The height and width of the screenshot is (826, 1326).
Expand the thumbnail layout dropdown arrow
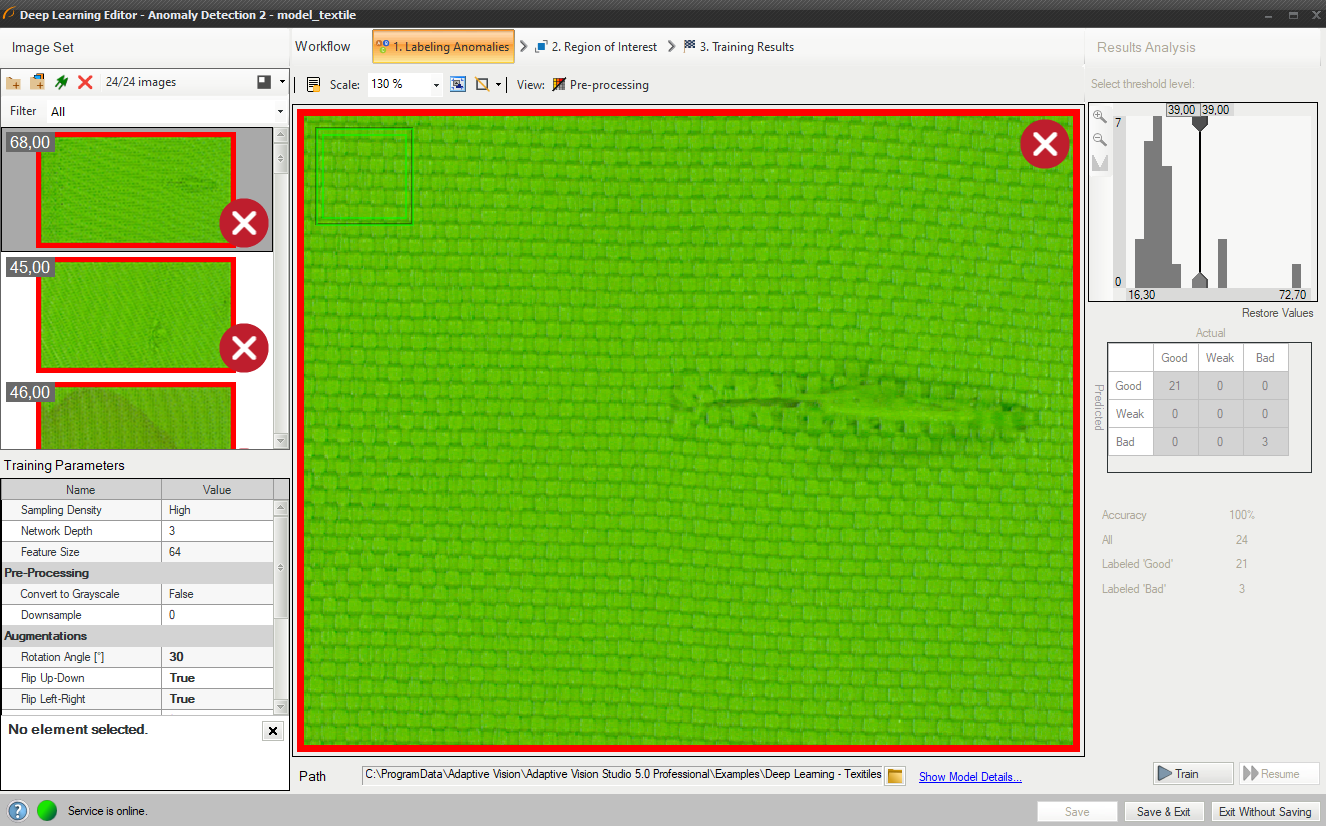(x=282, y=83)
